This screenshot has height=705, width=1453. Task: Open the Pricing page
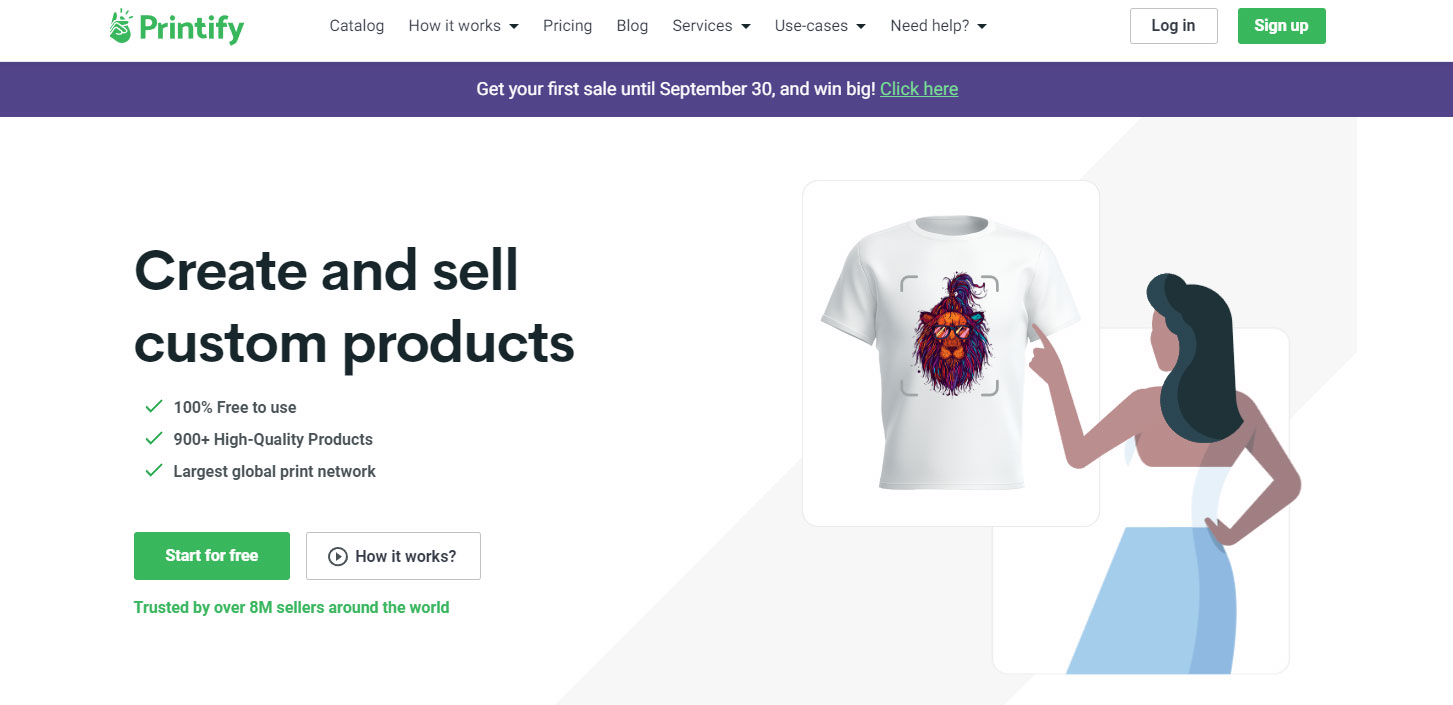coord(567,26)
